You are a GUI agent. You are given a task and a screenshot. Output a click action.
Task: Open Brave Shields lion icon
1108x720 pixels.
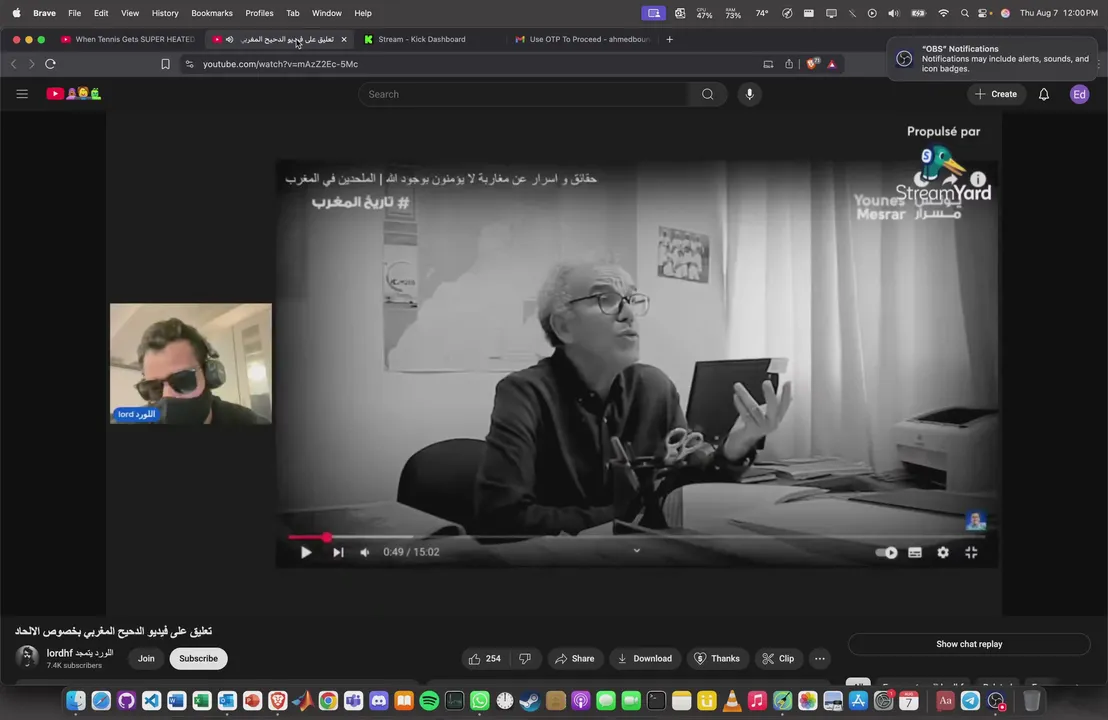(812, 64)
